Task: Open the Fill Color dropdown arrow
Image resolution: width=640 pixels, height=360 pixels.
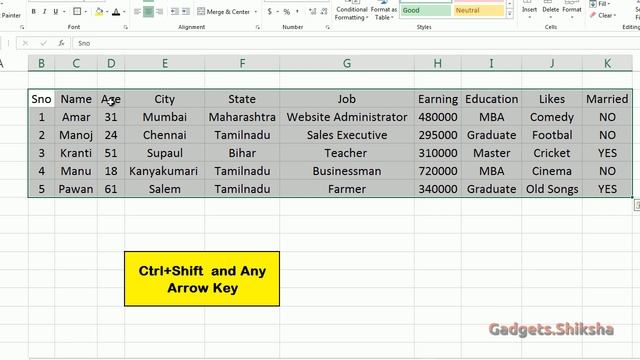Action: pyautogui.click(x=107, y=12)
